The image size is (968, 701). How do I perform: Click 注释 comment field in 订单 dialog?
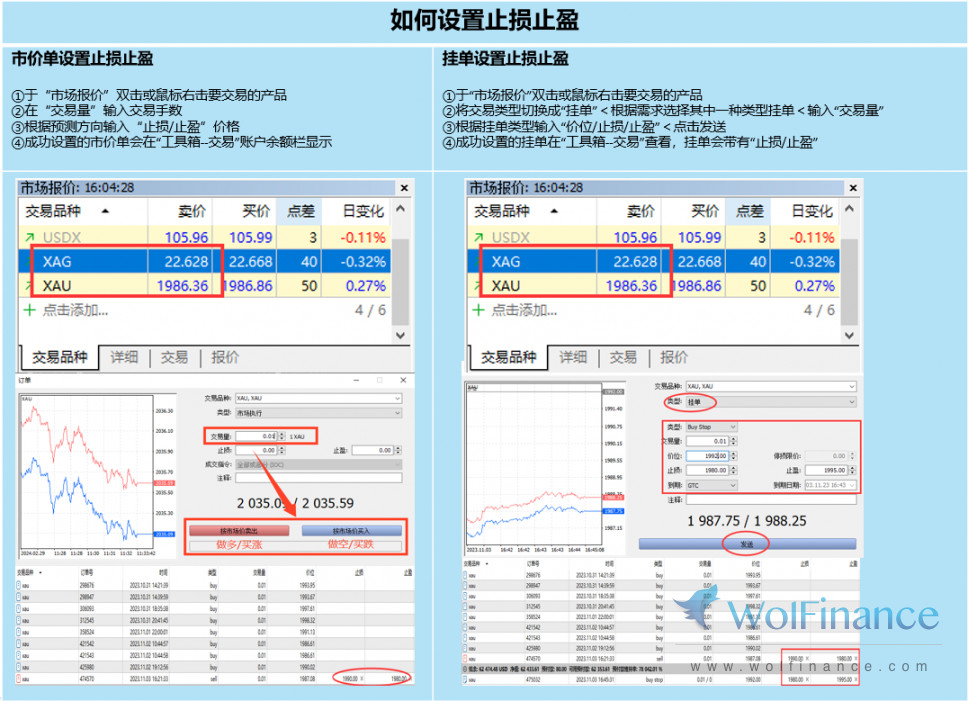(x=319, y=478)
